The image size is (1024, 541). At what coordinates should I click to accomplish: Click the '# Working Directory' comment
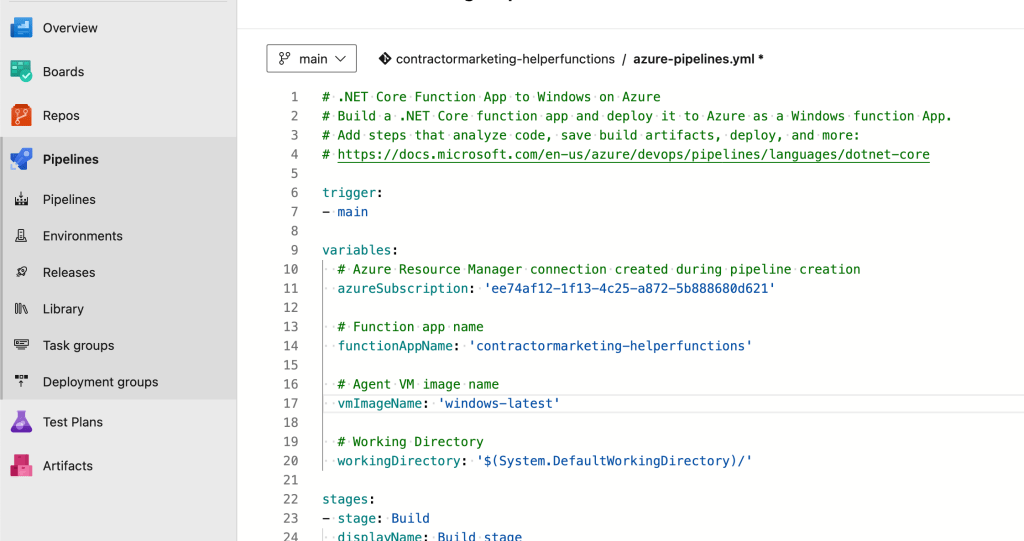(x=410, y=442)
